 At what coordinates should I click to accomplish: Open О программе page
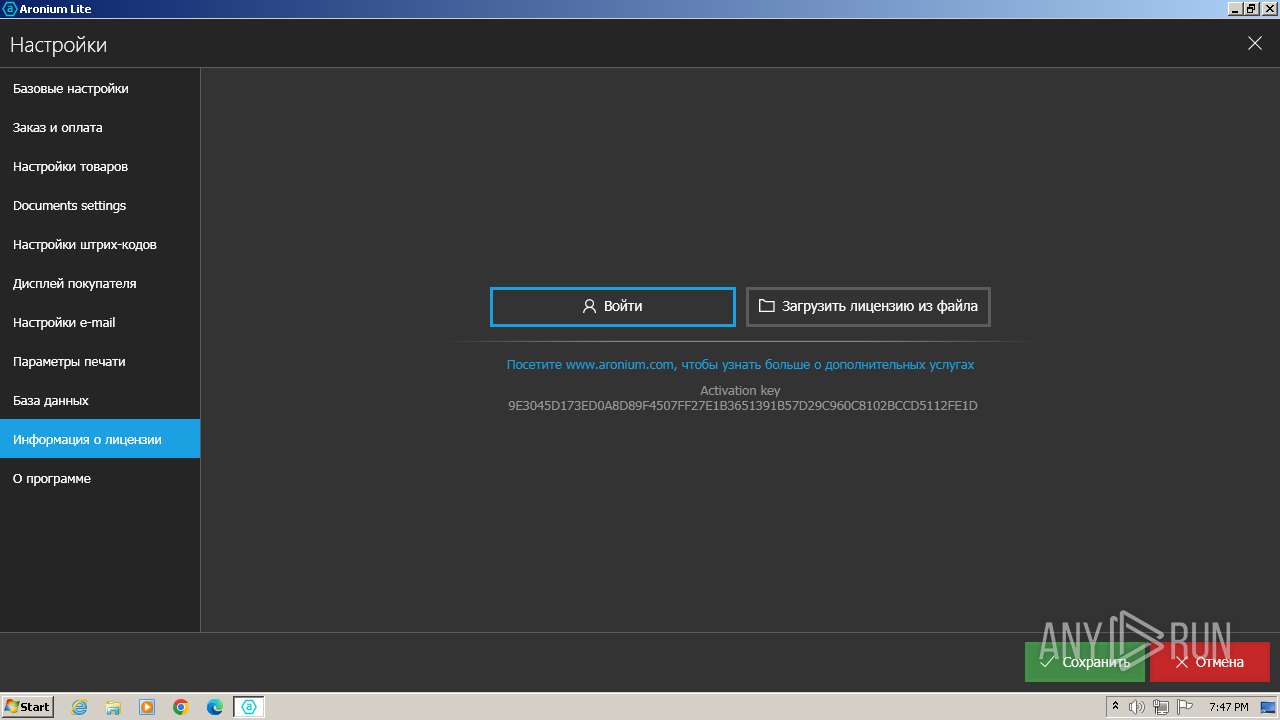100,478
